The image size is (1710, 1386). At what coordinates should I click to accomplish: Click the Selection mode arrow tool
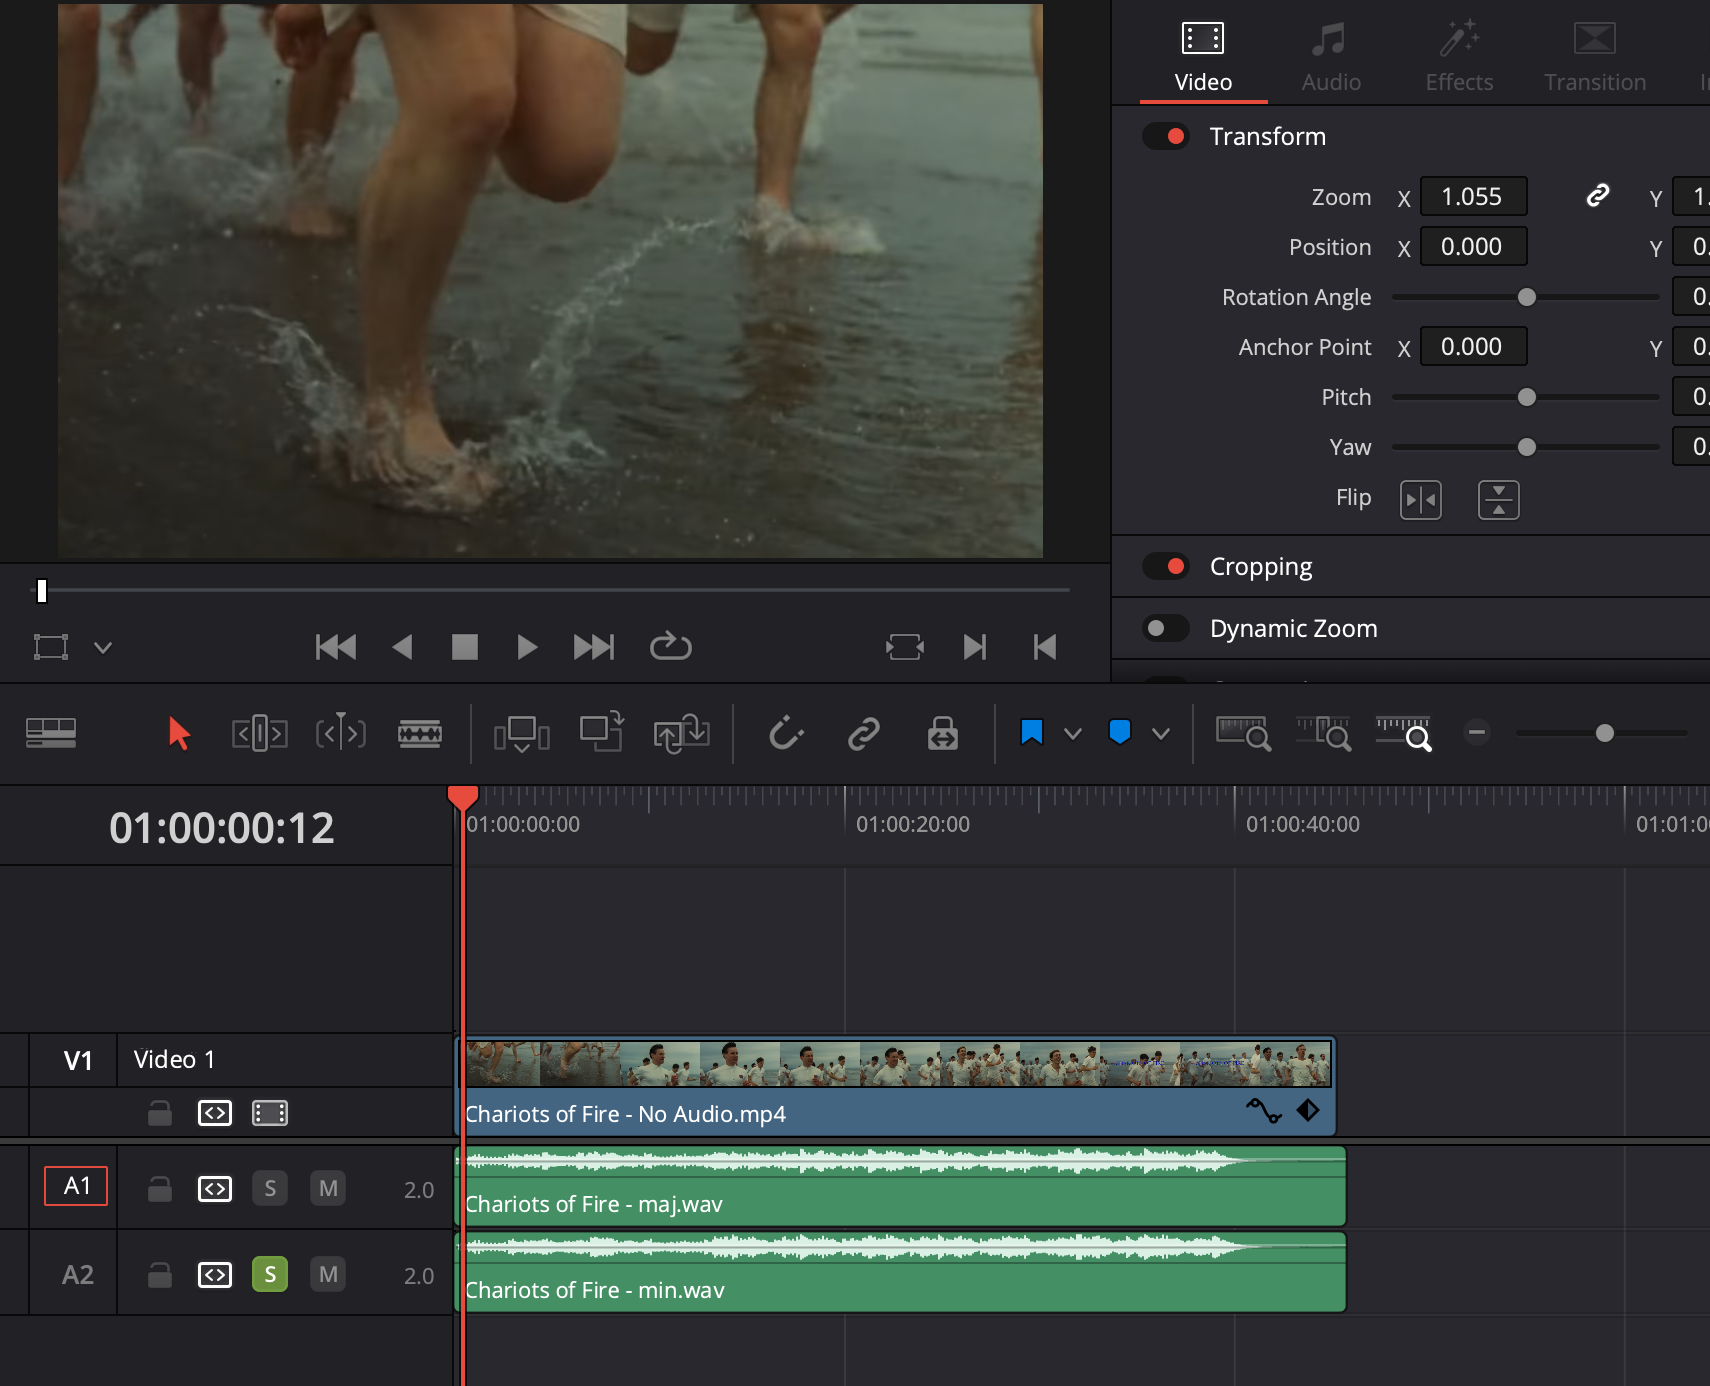[179, 733]
